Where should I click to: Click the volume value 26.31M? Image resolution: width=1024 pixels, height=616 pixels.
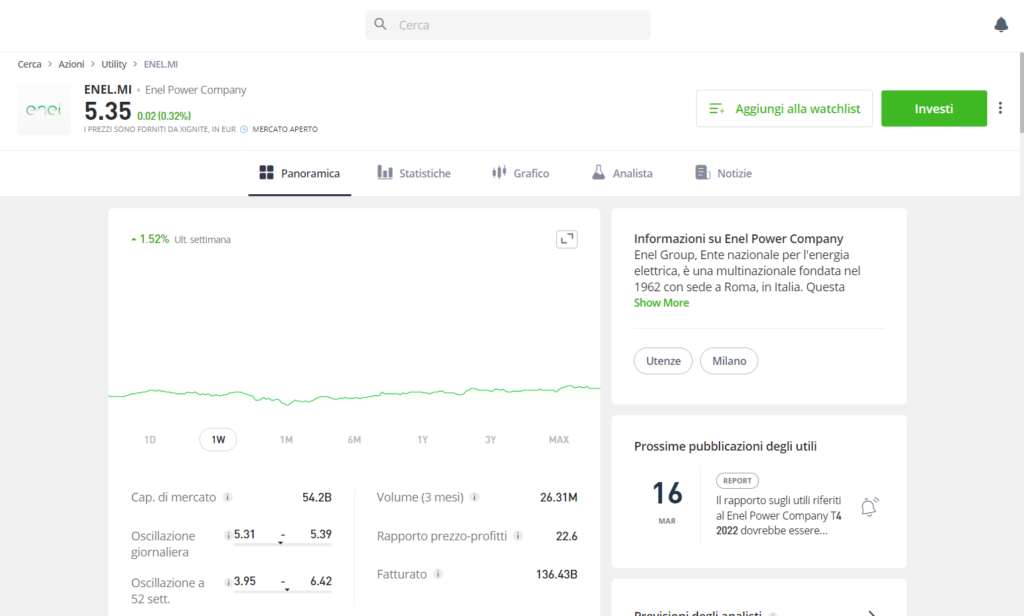click(x=558, y=497)
